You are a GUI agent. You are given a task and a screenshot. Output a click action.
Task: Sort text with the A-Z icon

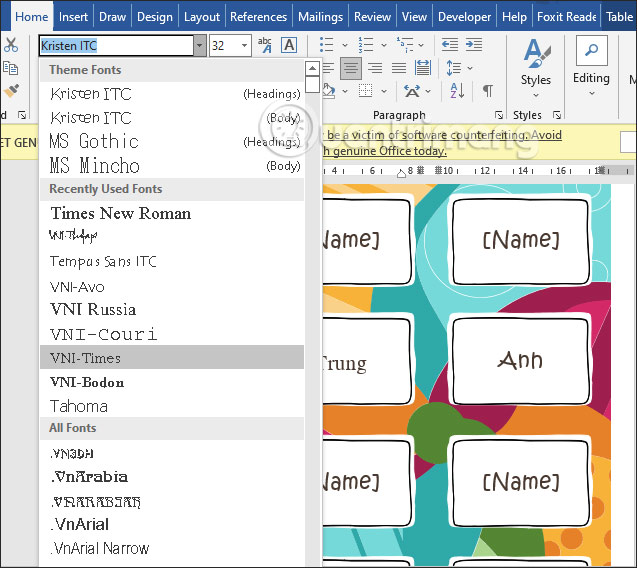457,91
